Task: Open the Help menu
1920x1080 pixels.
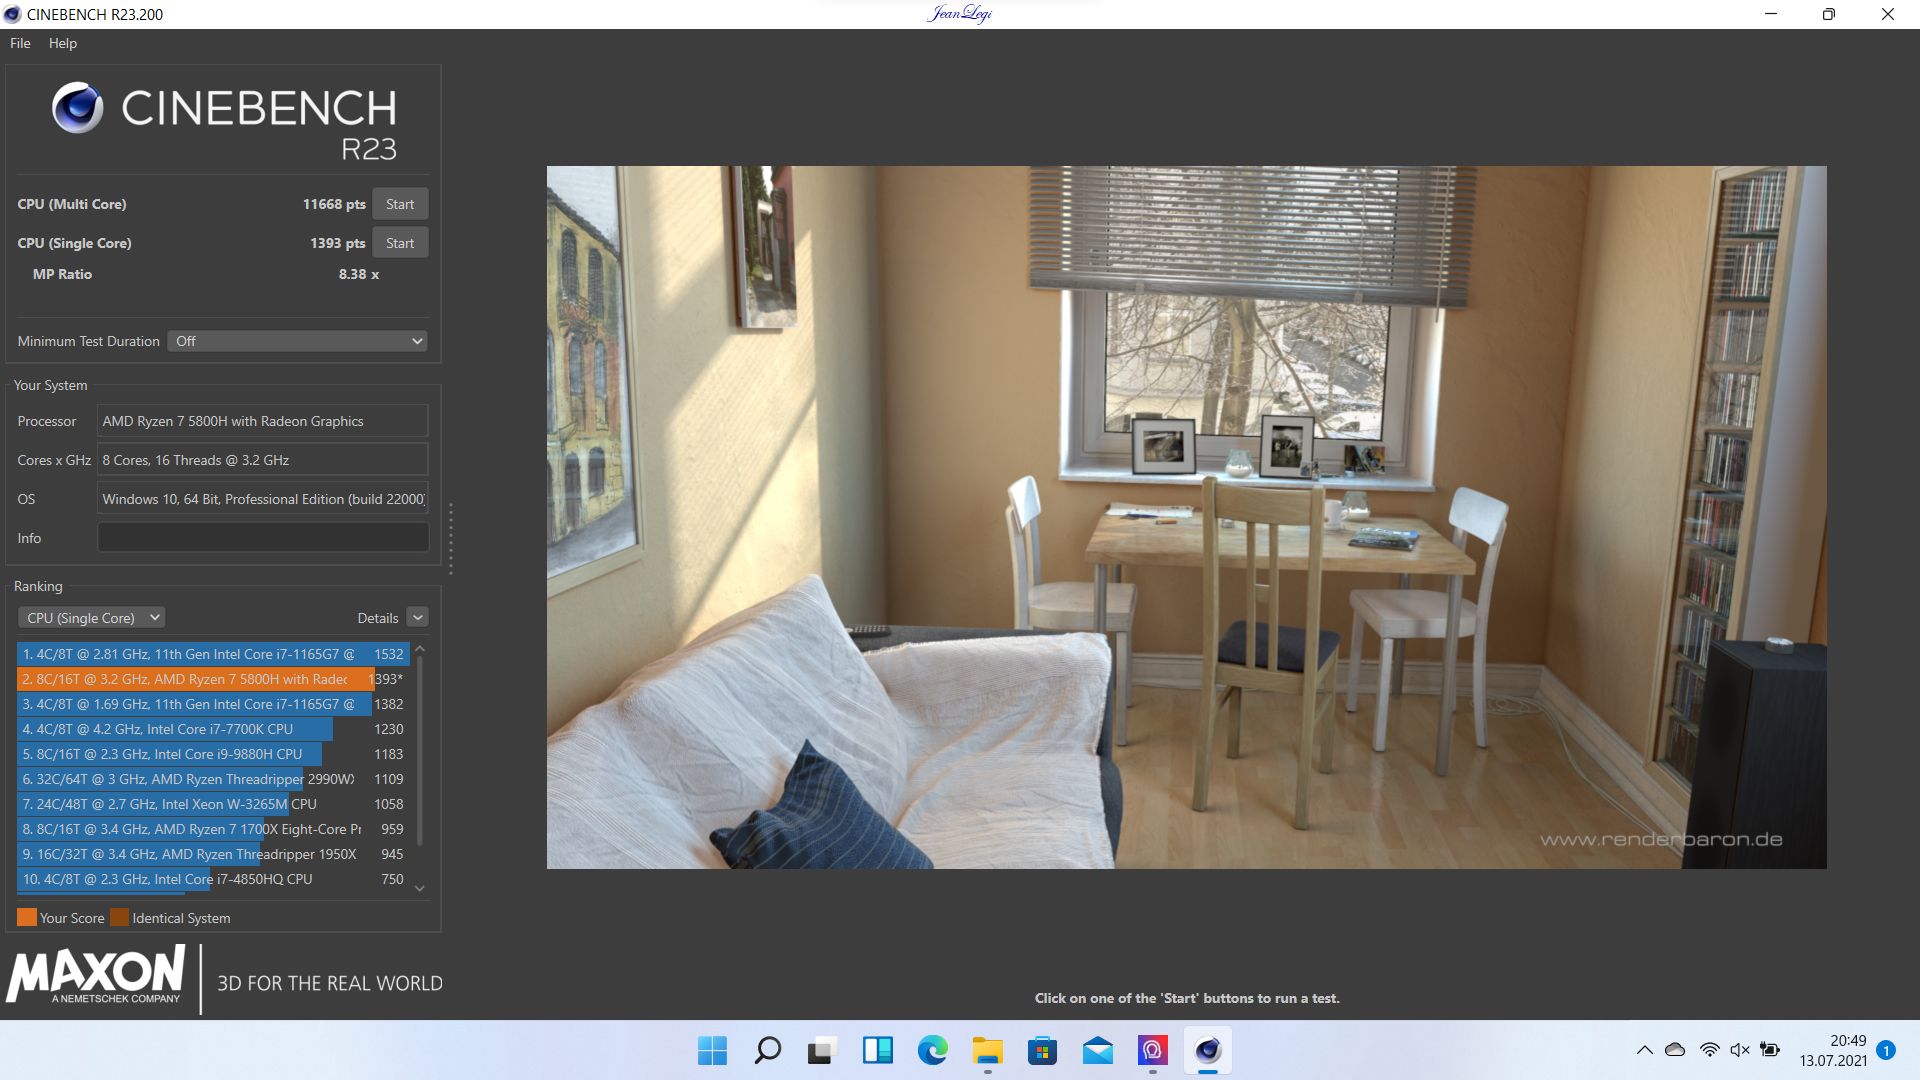Action: tap(61, 44)
